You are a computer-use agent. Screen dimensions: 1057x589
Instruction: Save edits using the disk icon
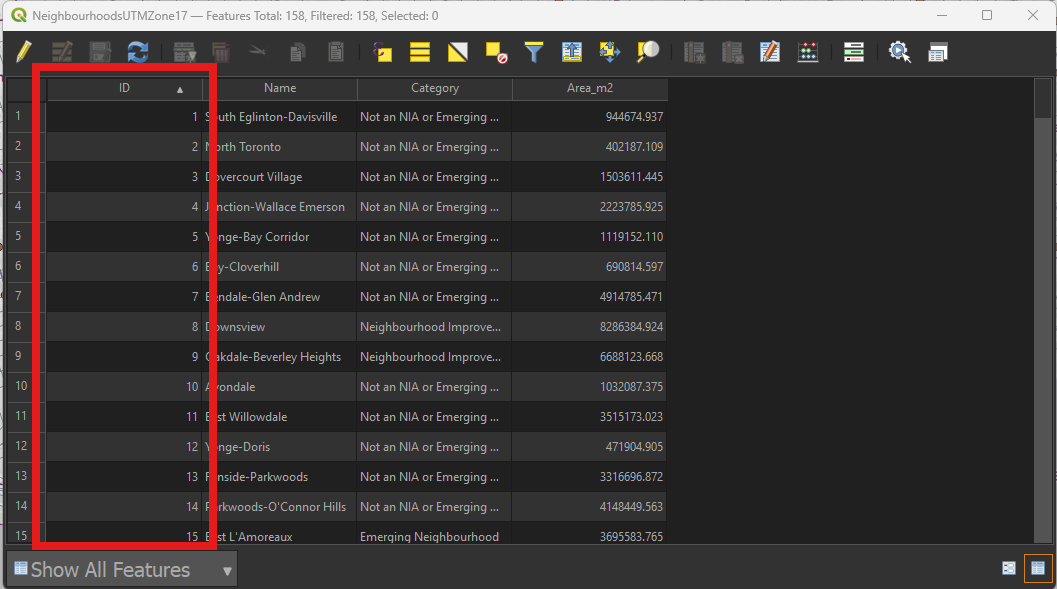point(100,52)
